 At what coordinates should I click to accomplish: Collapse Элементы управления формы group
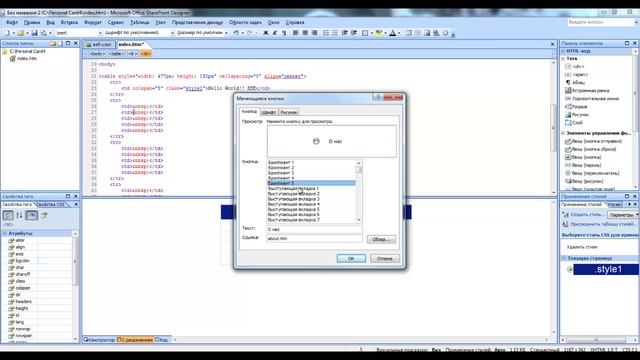[x=563, y=133]
